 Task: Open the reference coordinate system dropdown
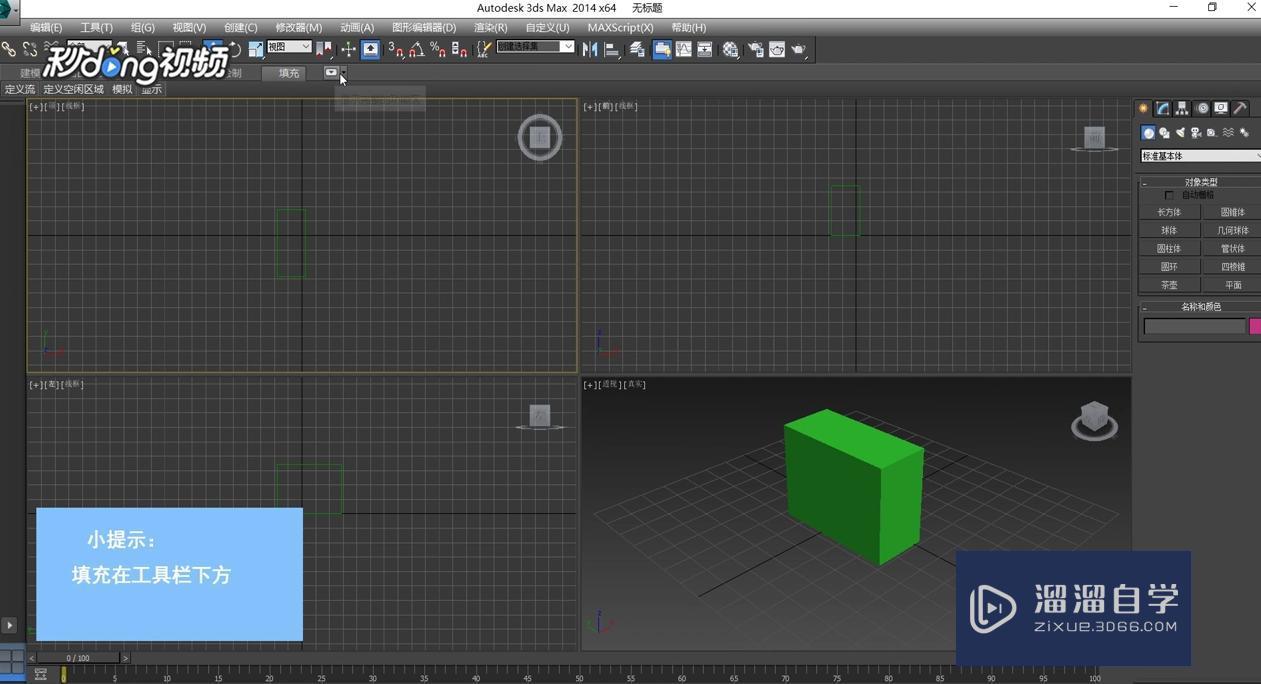click(x=287, y=46)
